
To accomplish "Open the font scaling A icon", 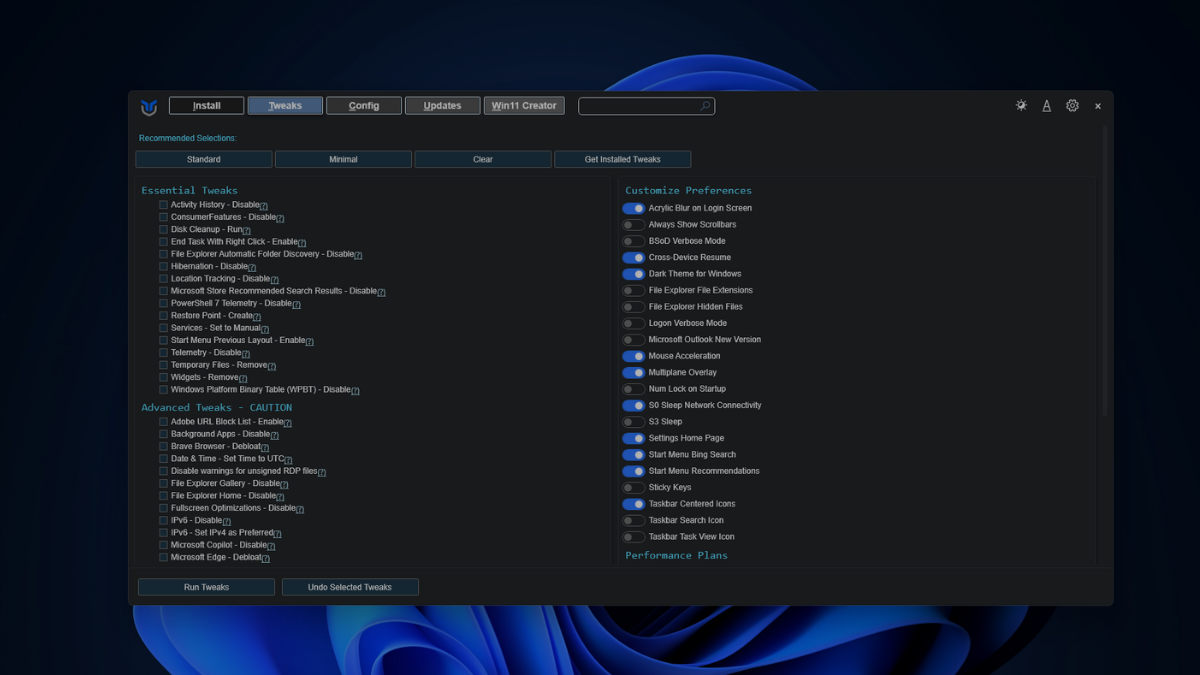I will pos(1047,105).
